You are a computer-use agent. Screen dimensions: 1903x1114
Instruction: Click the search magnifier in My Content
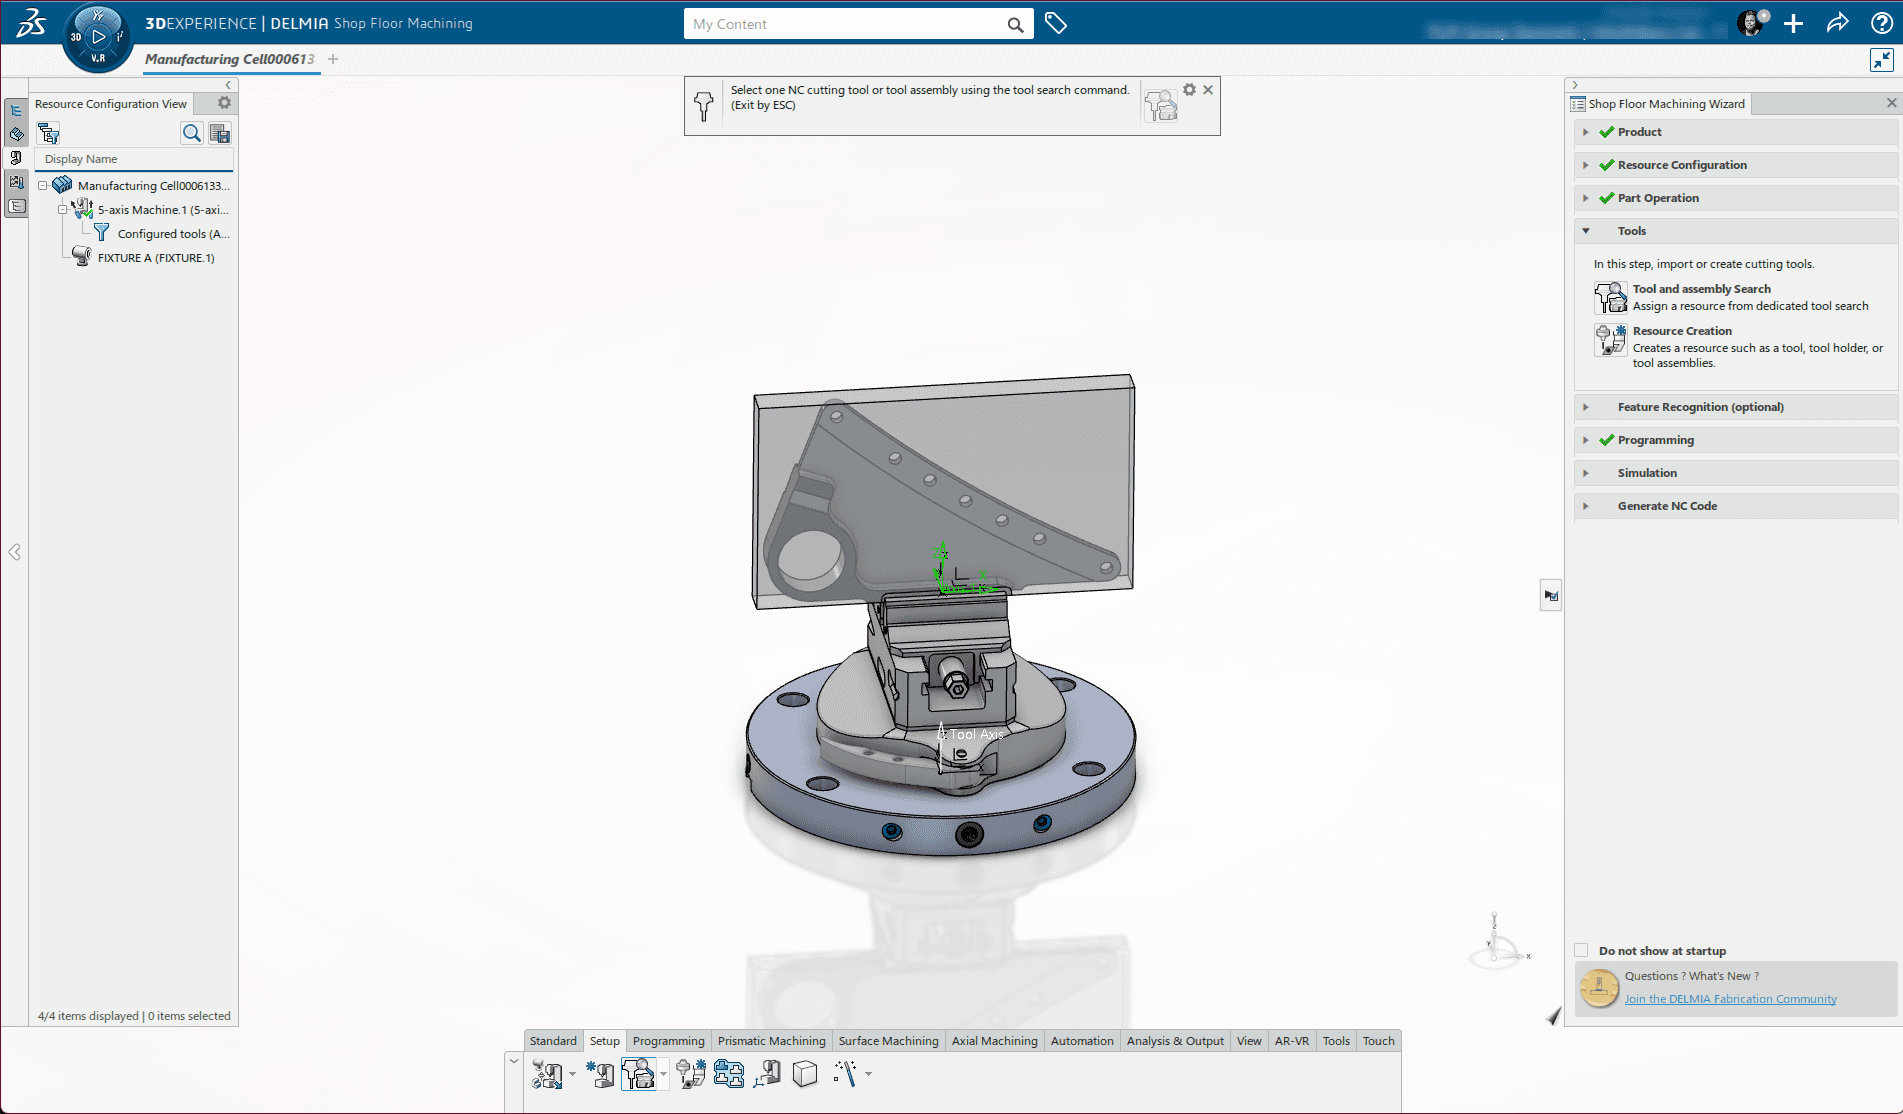(1015, 25)
